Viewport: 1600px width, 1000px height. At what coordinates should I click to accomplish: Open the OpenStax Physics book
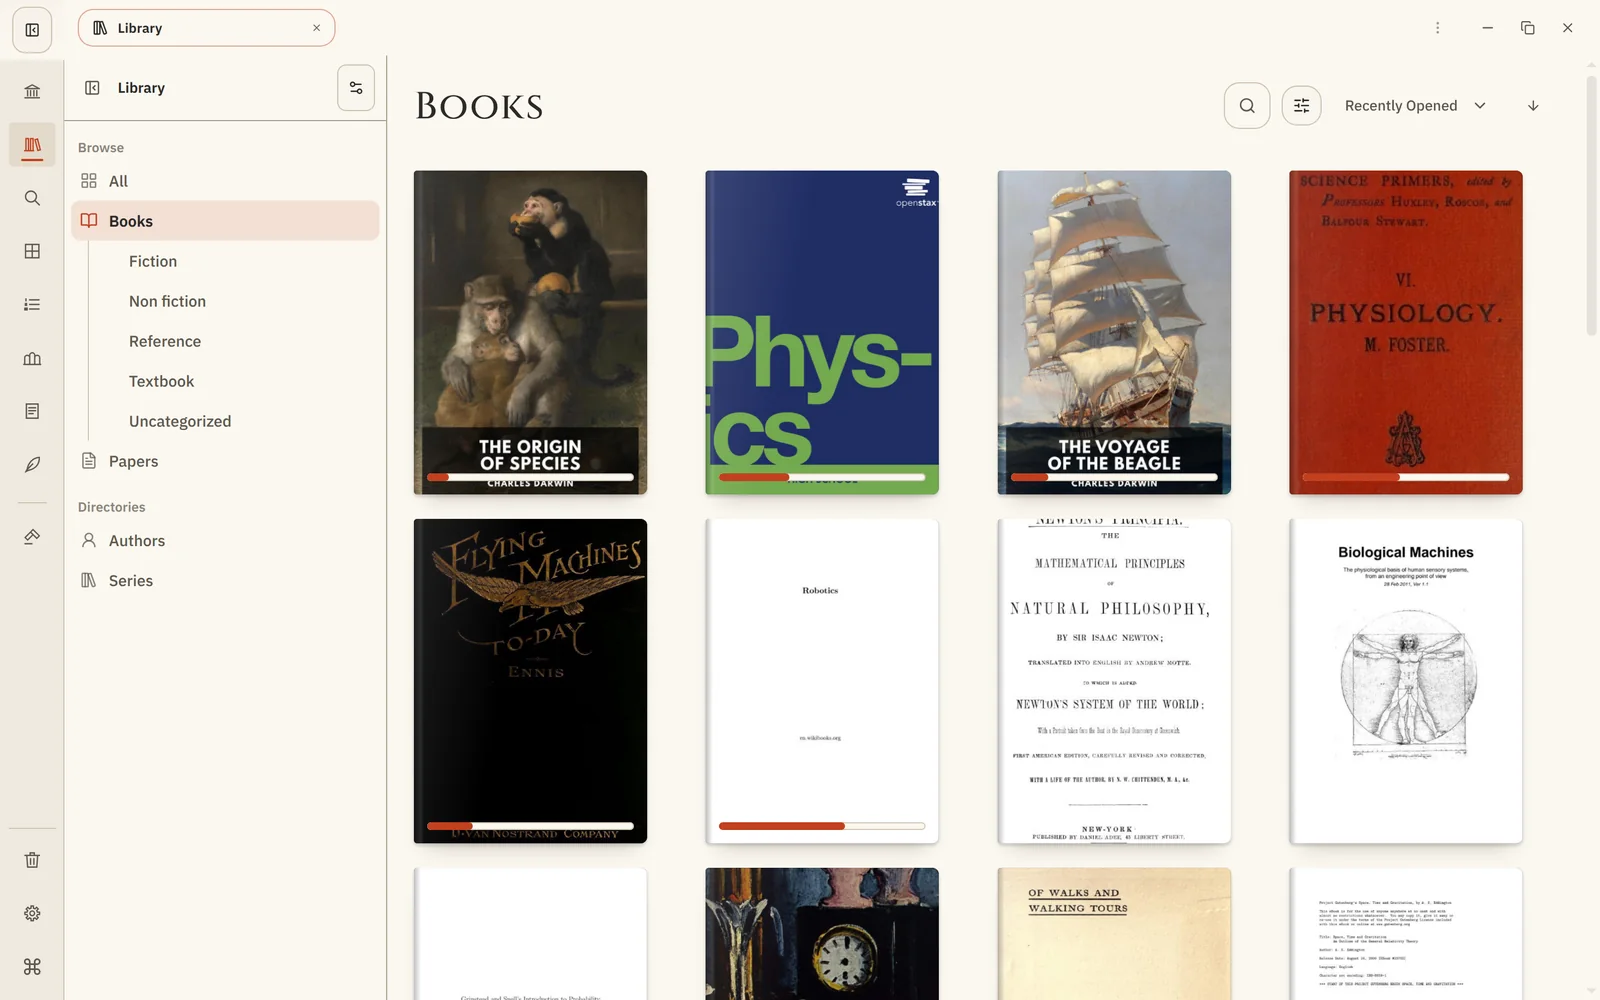(822, 332)
